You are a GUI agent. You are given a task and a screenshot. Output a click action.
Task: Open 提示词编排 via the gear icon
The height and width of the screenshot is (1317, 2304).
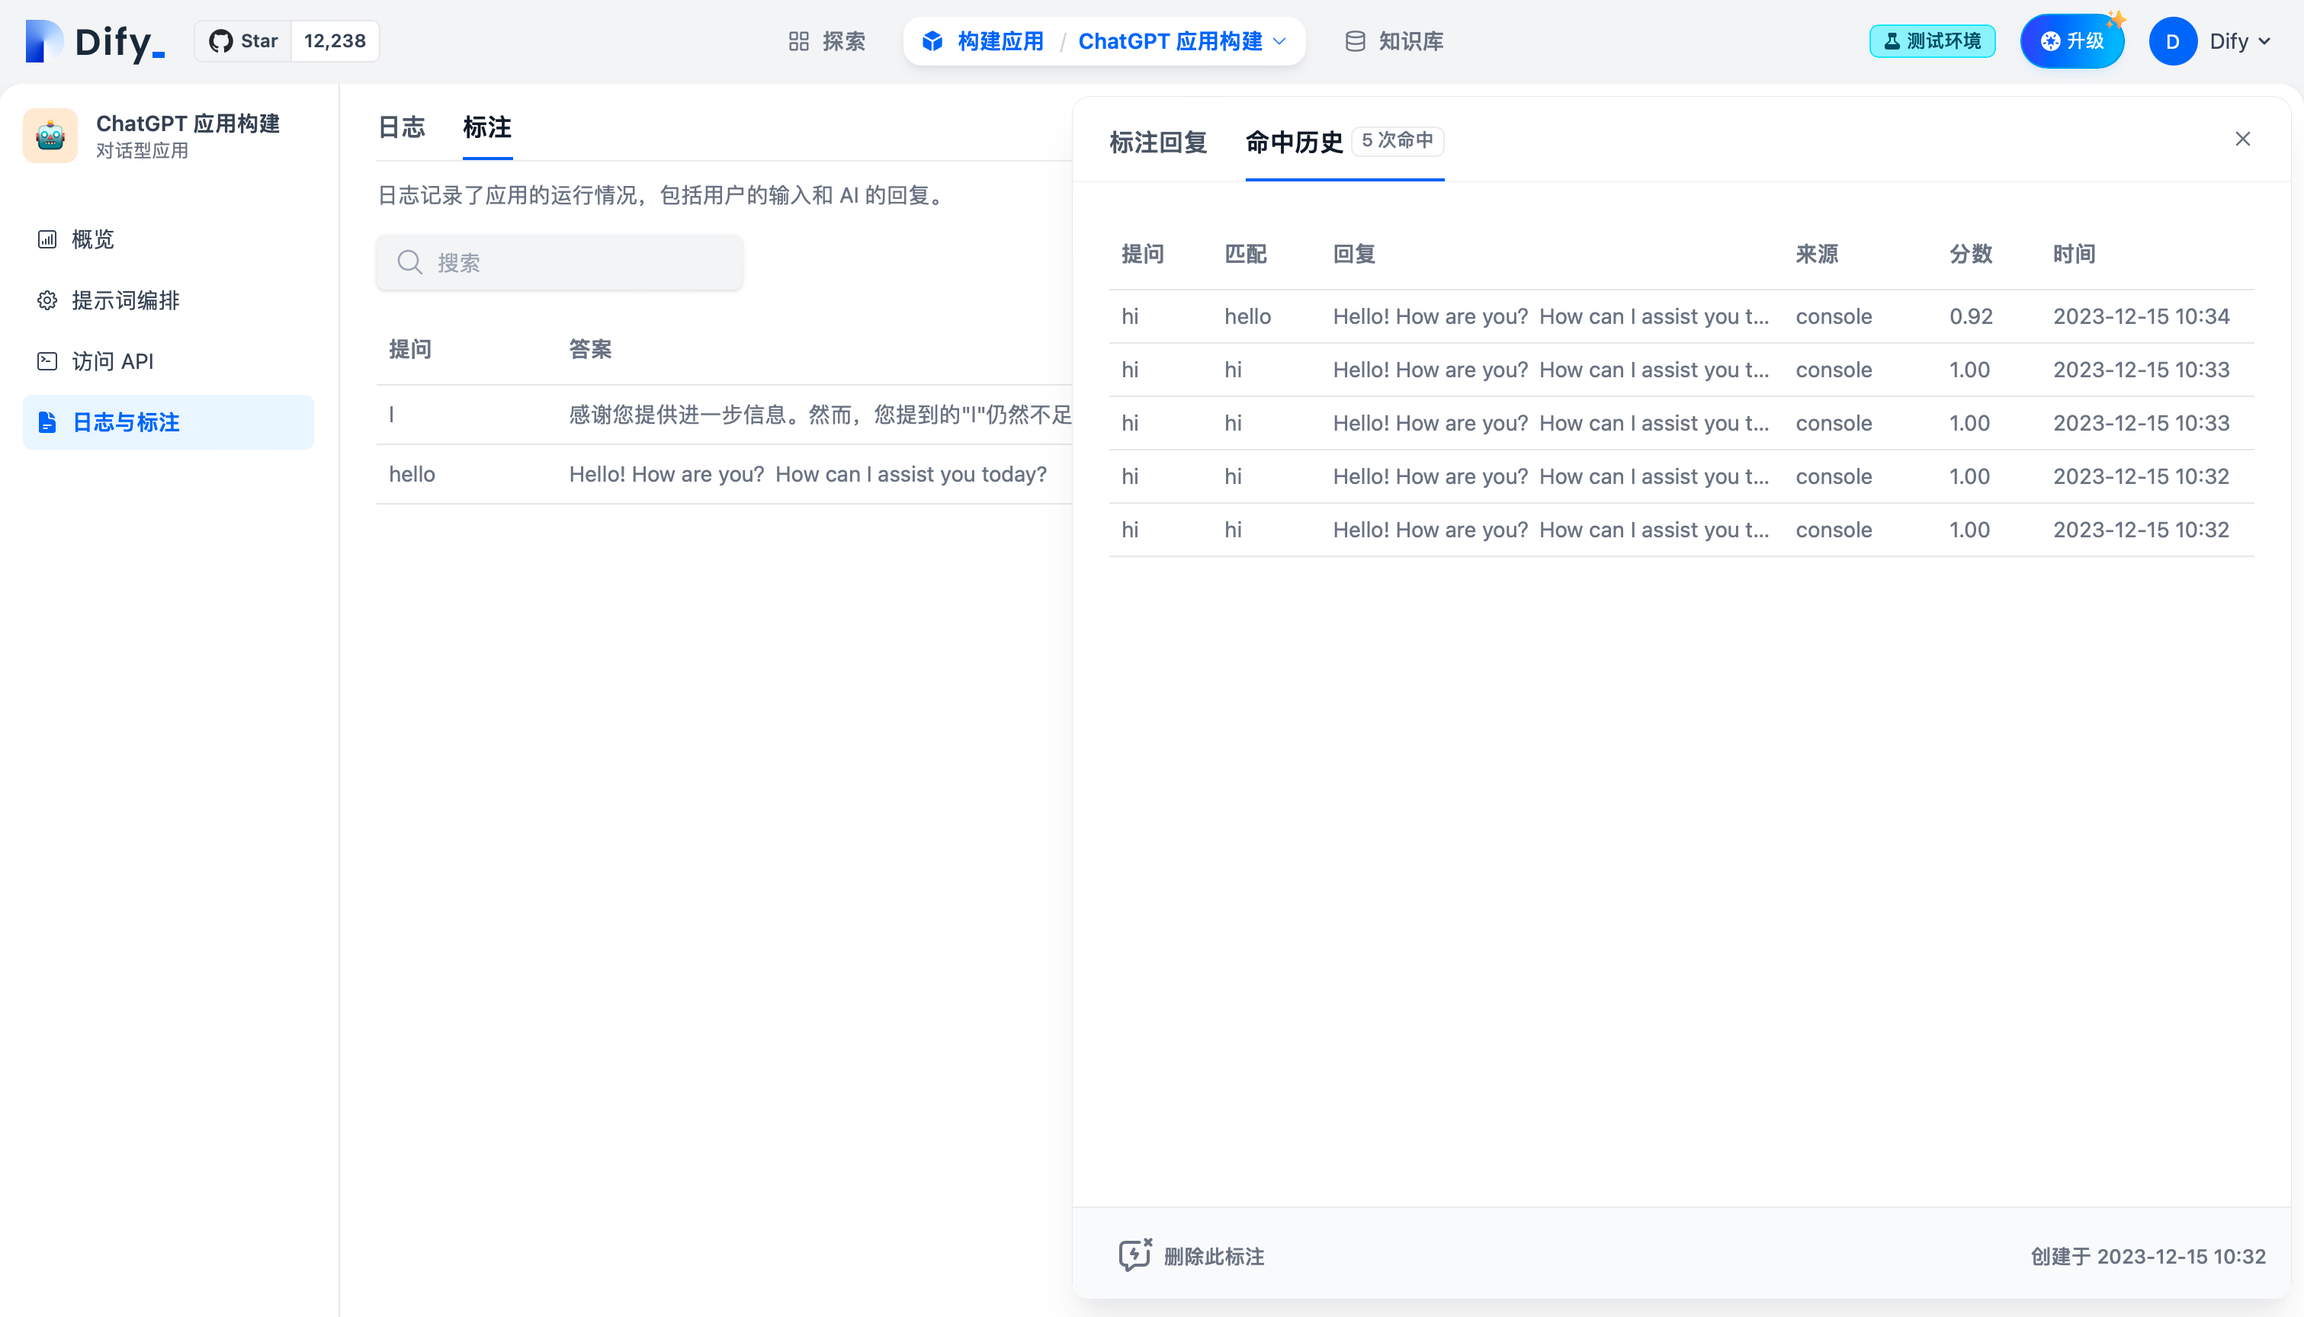pyautogui.click(x=47, y=300)
